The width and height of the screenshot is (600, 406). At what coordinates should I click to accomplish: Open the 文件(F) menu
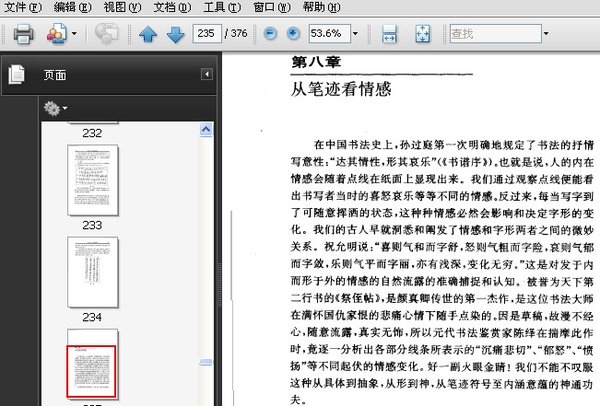coord(23,7)
